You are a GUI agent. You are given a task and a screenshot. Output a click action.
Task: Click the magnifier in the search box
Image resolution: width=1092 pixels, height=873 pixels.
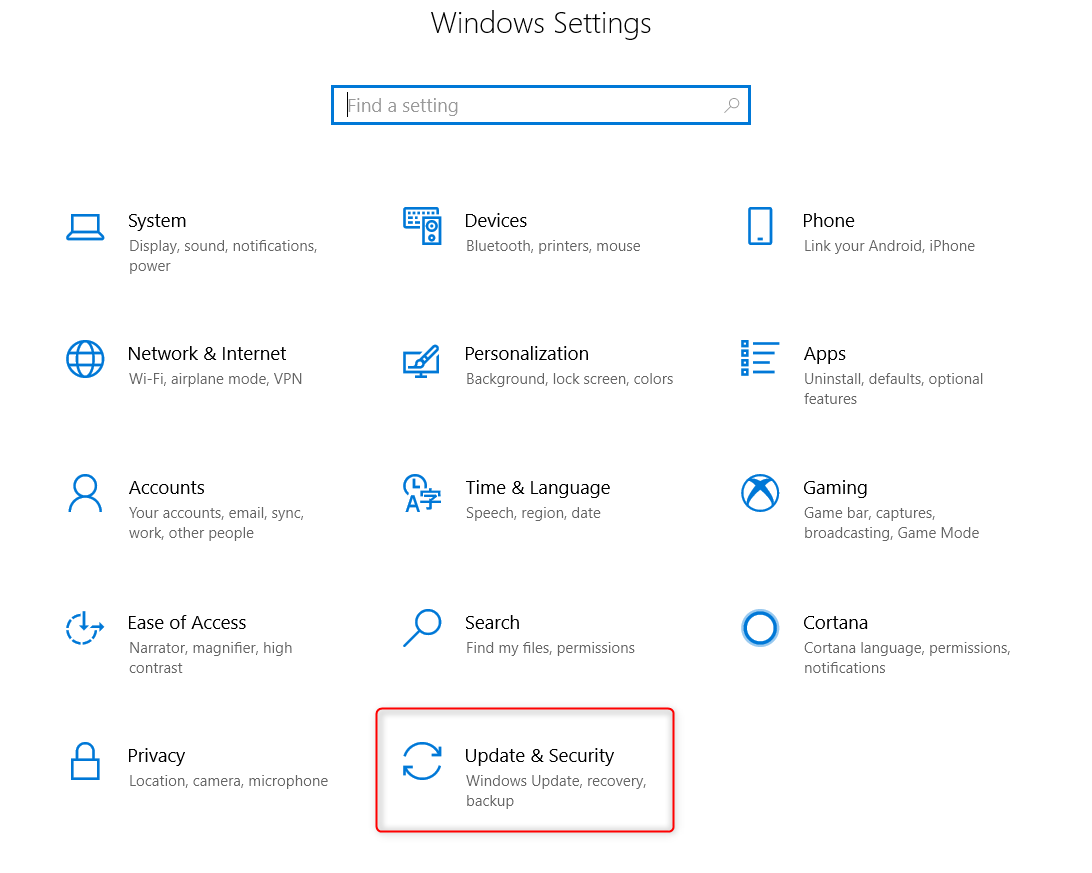click(731, 105)
